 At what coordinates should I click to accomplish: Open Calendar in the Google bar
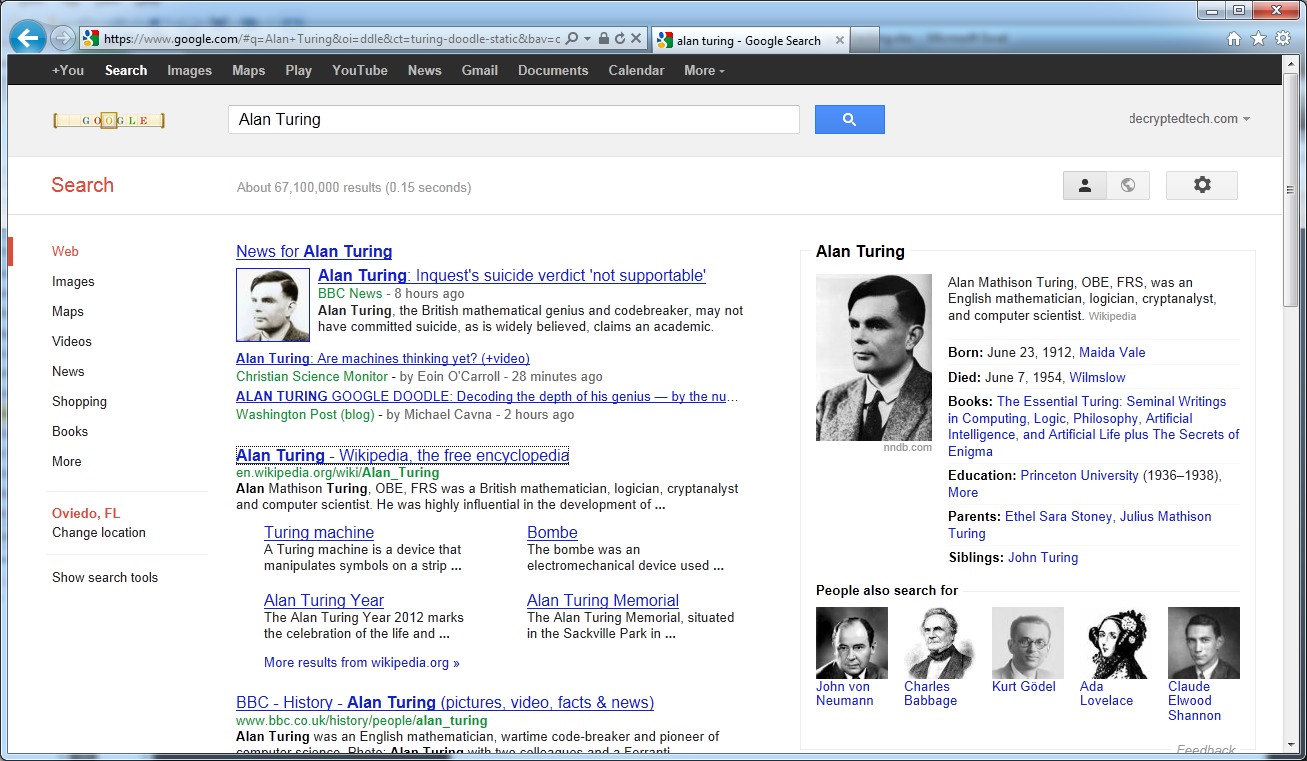636,70
